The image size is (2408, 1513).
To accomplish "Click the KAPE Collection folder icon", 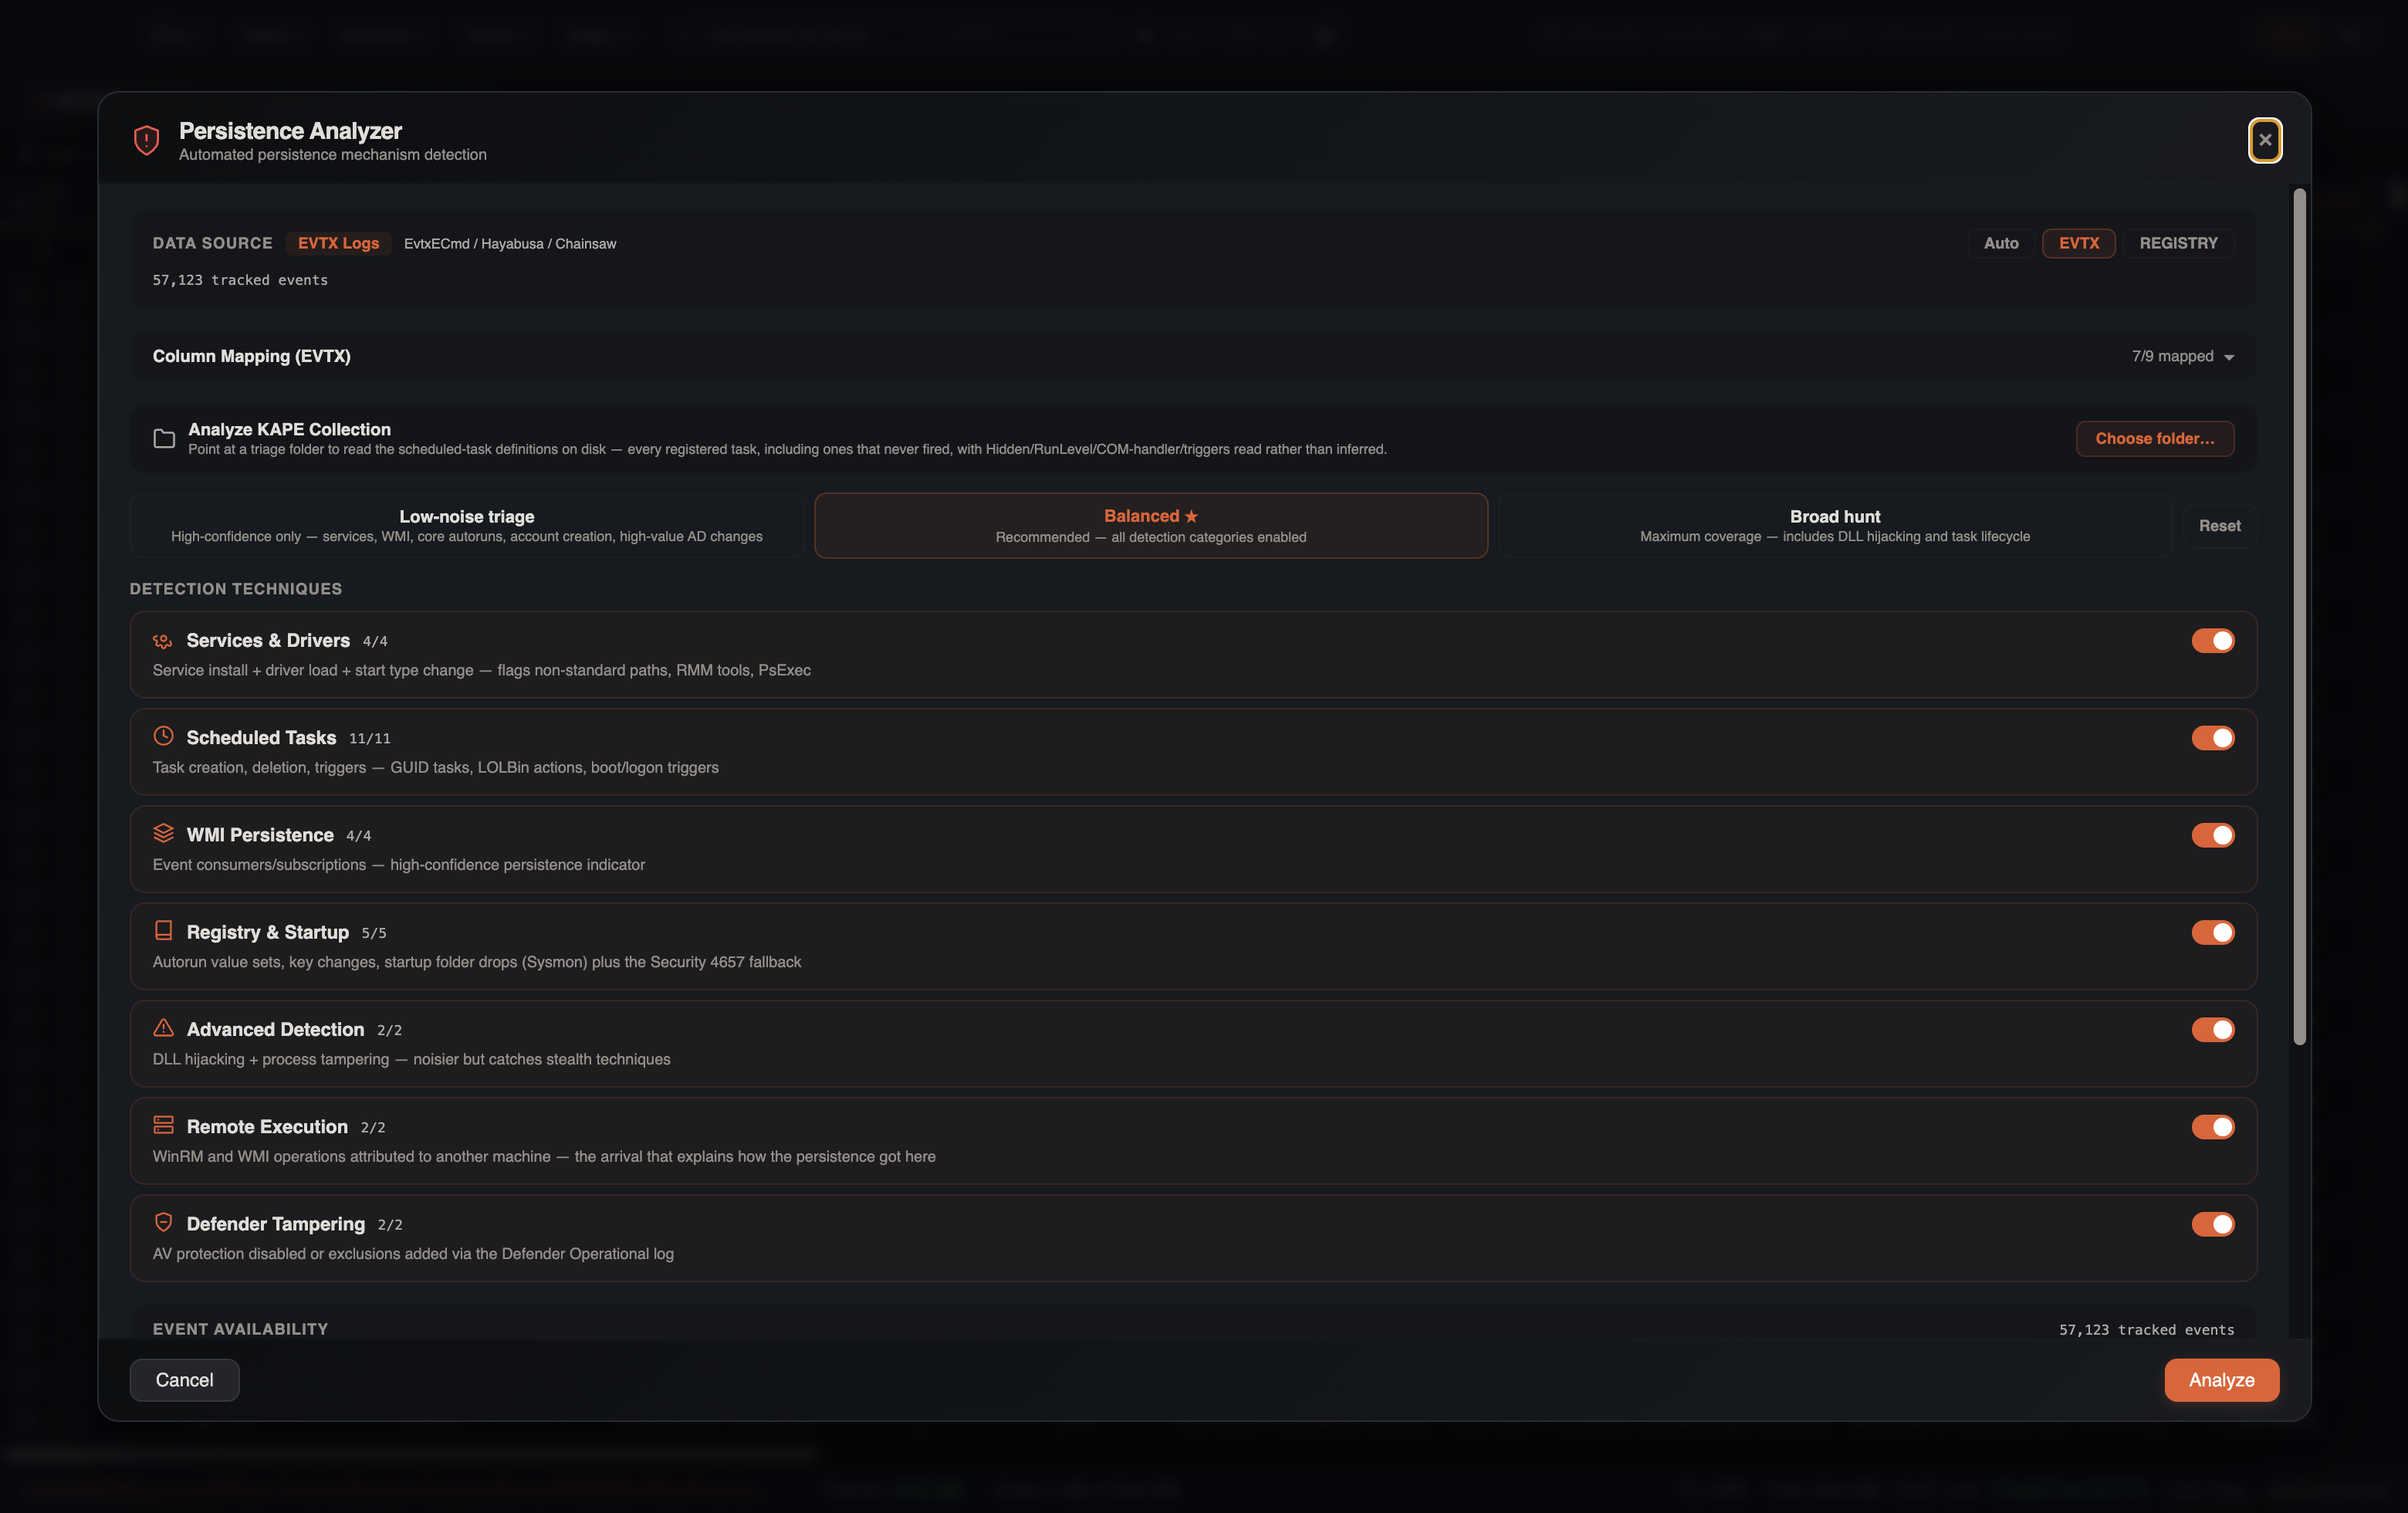I will [164, 438].
